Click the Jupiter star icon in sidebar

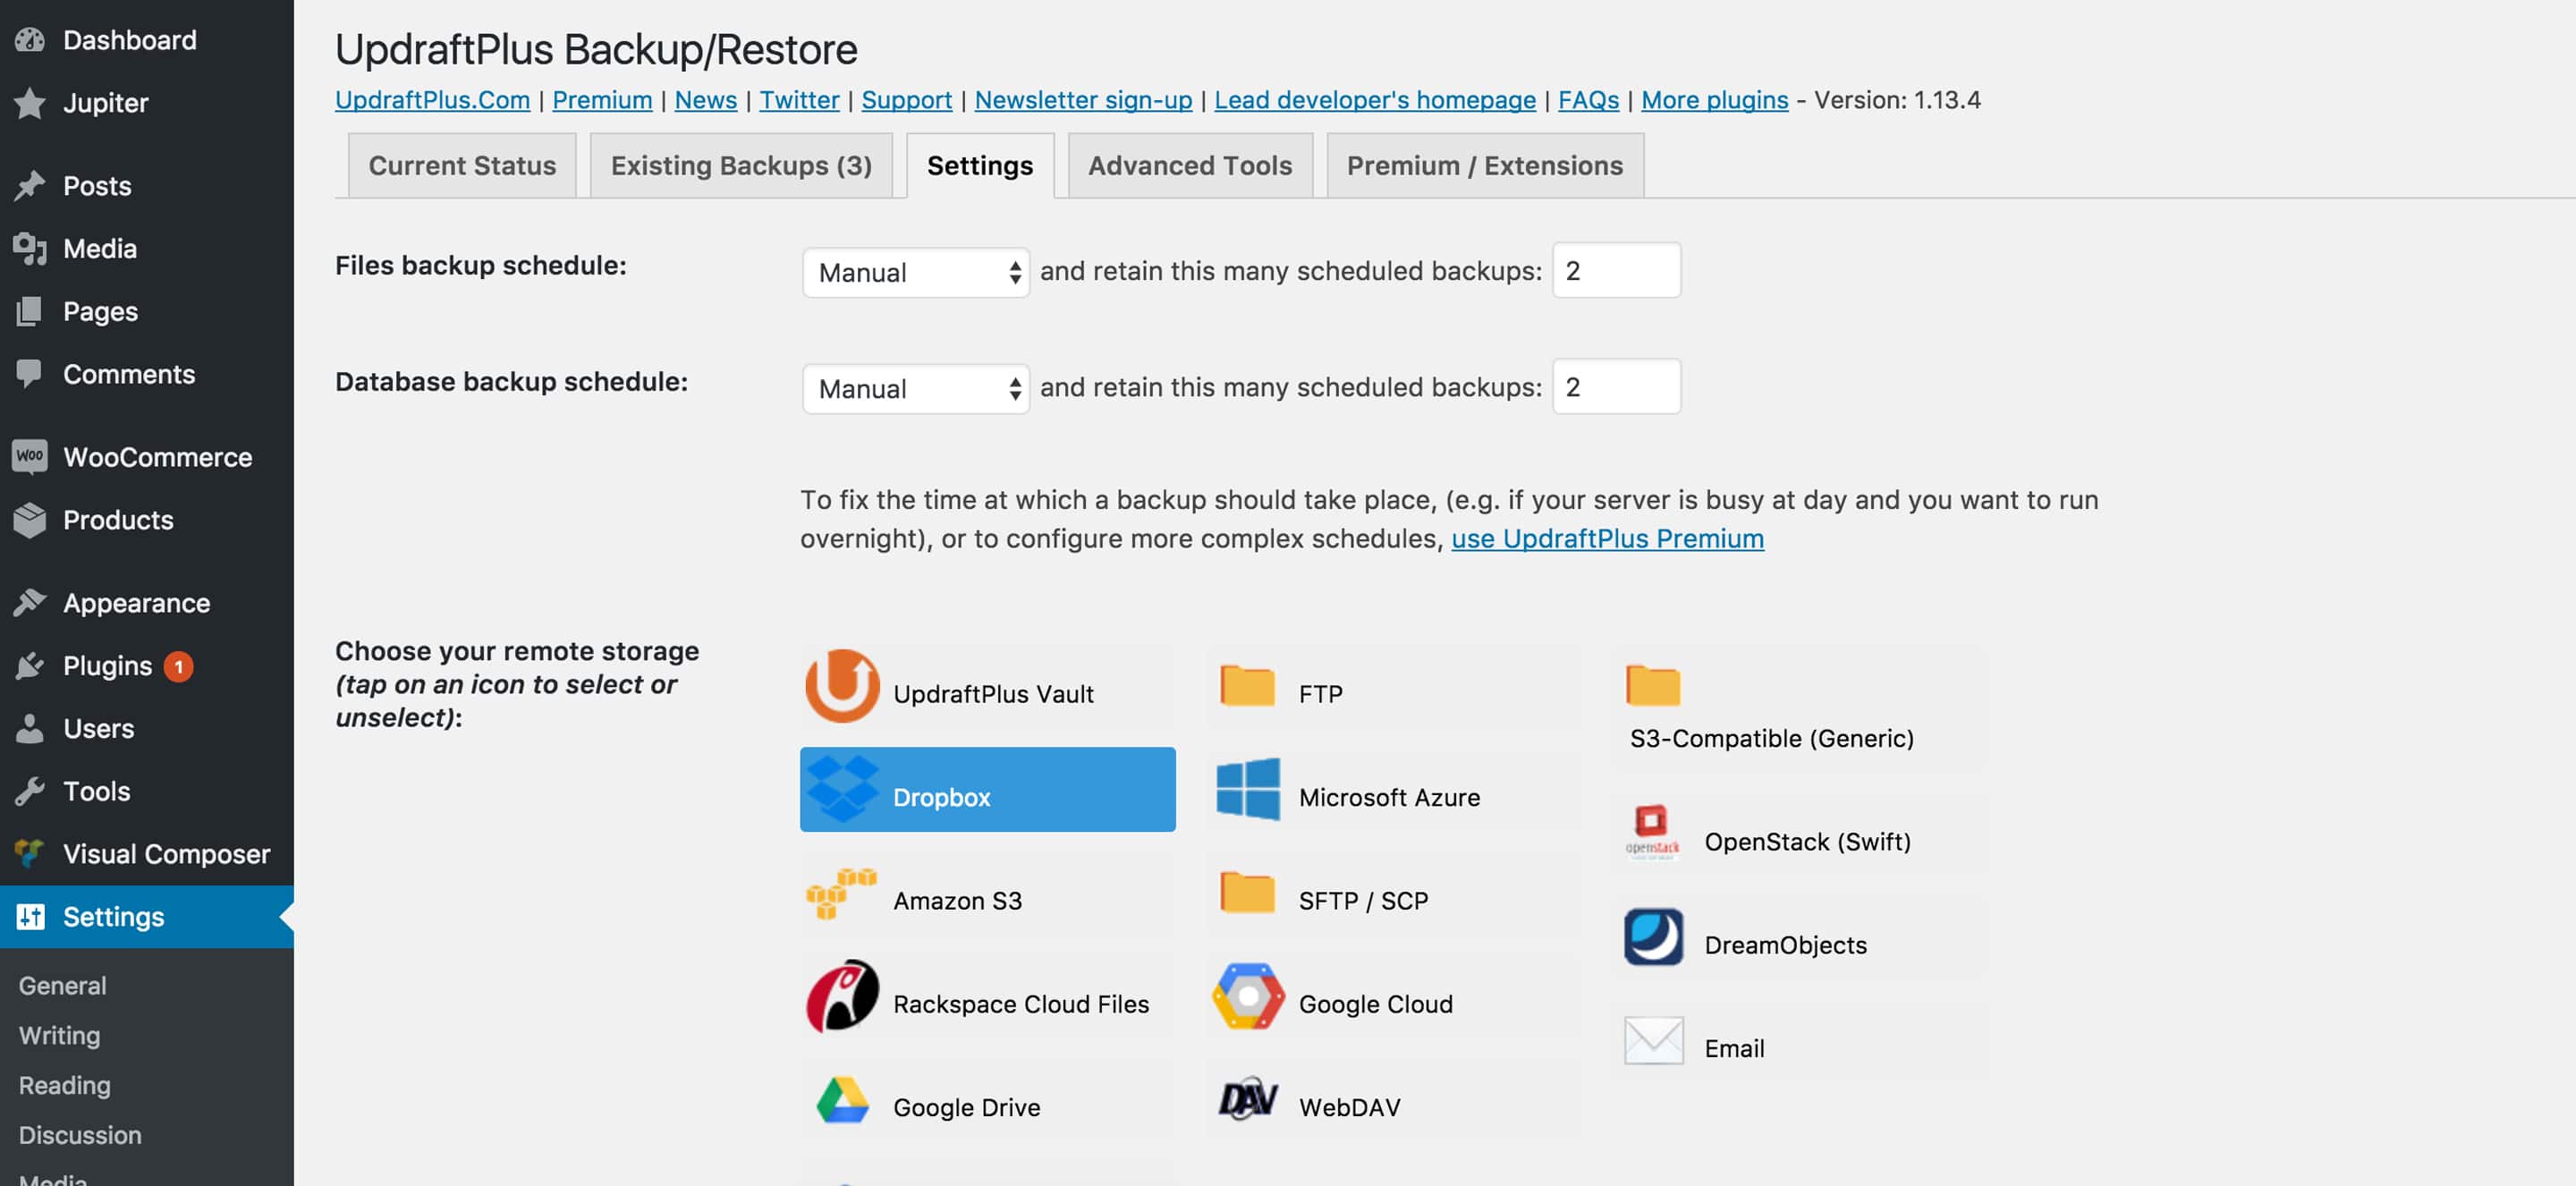click(30, 103)
